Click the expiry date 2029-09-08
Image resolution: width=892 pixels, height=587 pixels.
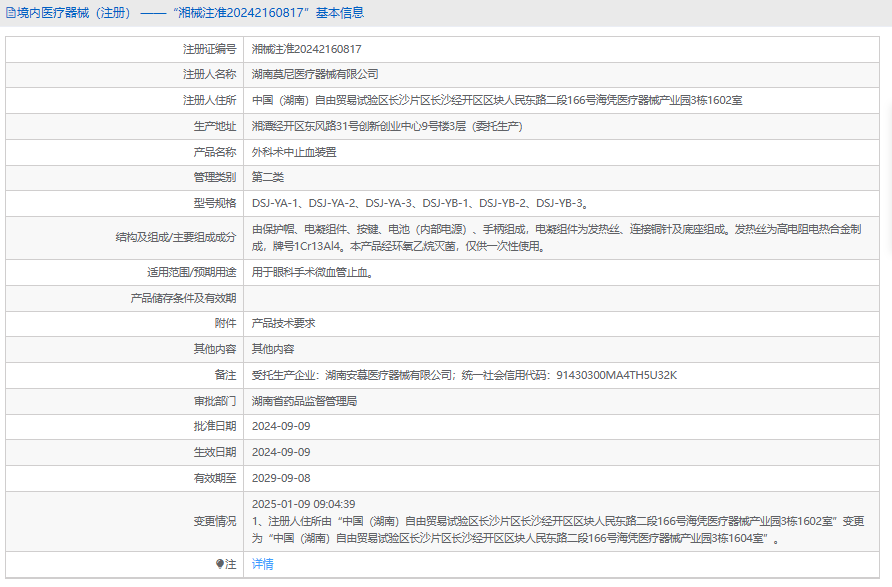click(x=281, y=478)
